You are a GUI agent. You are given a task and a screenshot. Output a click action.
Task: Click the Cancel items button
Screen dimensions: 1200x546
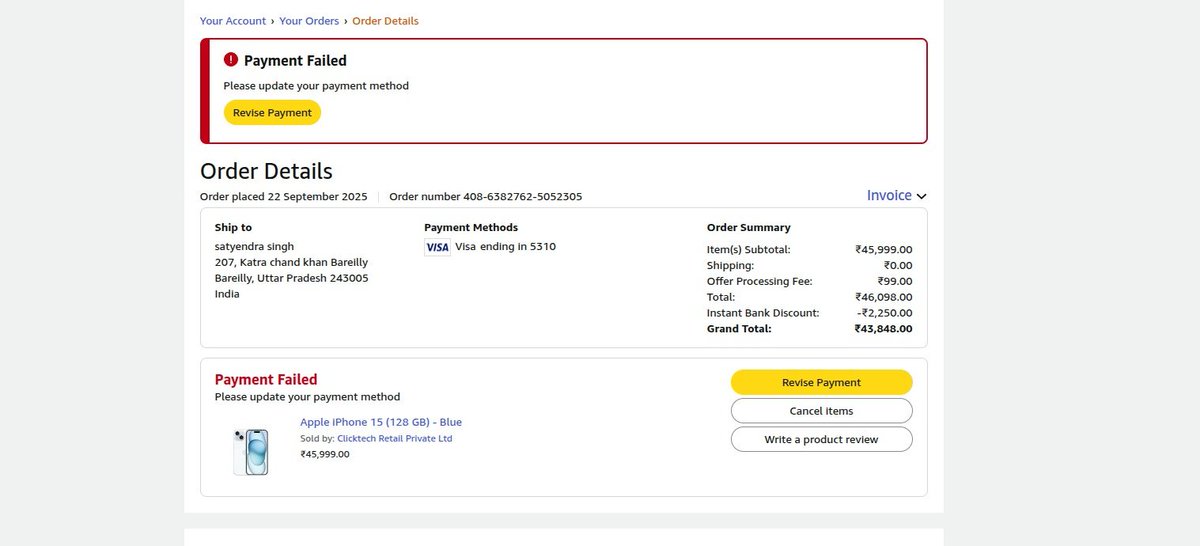pyautogui.click(x=821, y=411)
